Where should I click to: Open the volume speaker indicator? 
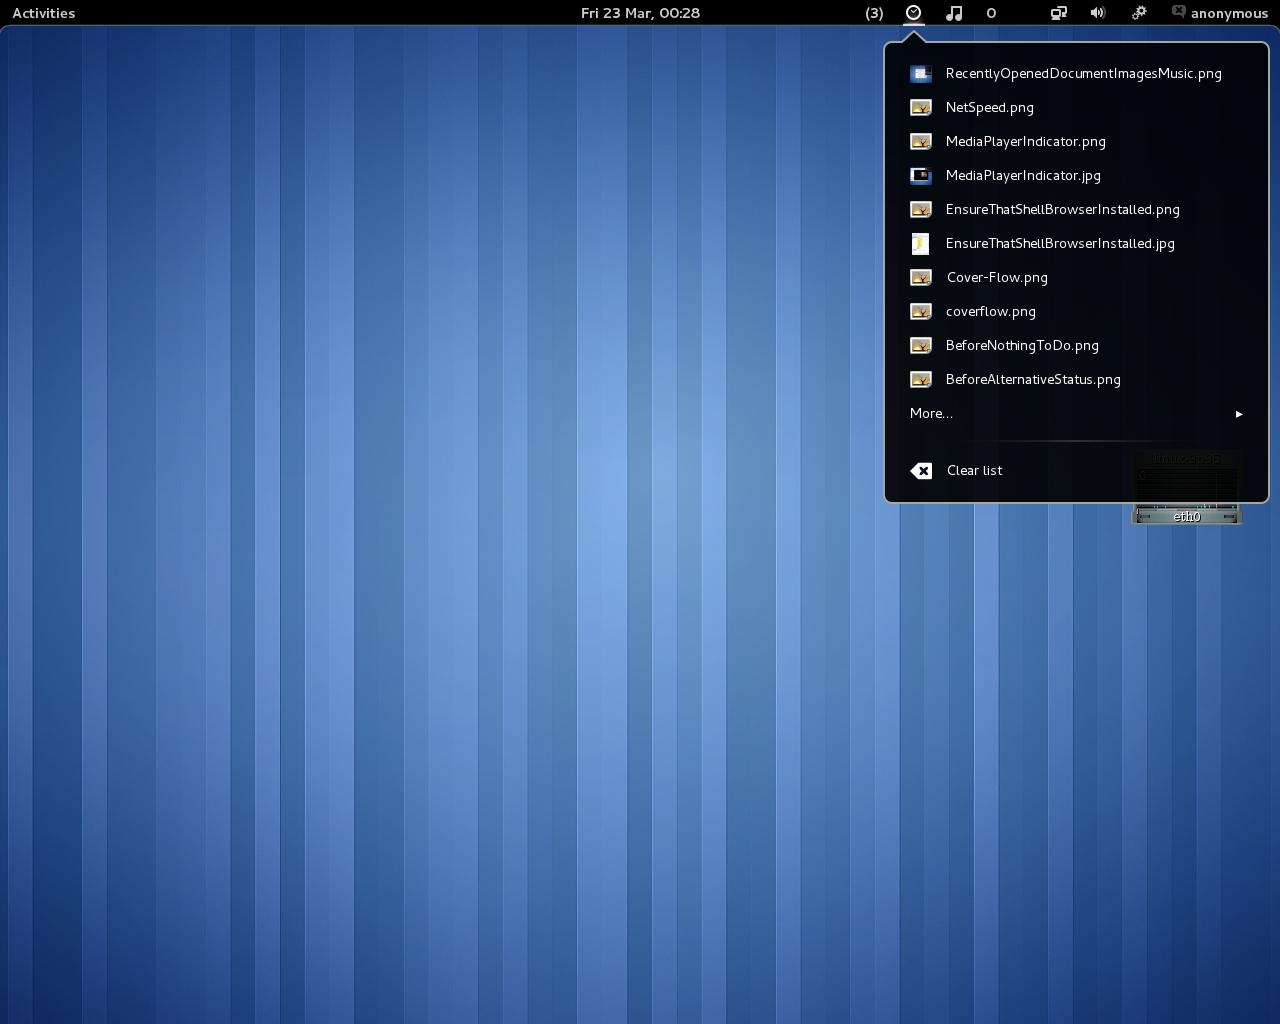tap(1098, 13)
